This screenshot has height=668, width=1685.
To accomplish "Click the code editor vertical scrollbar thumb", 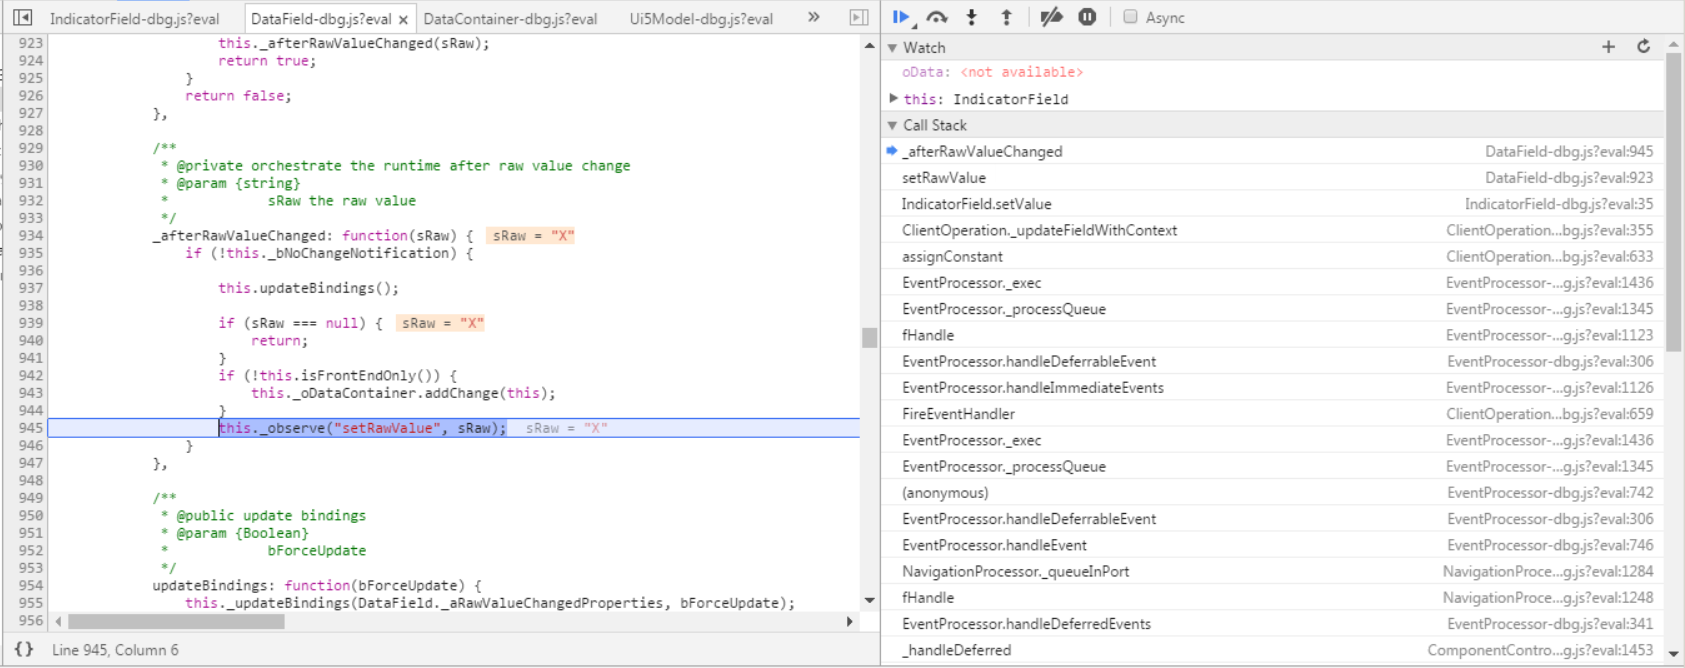I will [869, 337].
